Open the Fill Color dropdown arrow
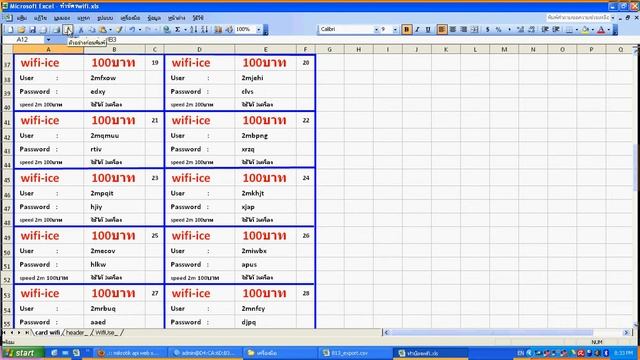The width and height of the screenshot is (640, 360). point(593,29)
